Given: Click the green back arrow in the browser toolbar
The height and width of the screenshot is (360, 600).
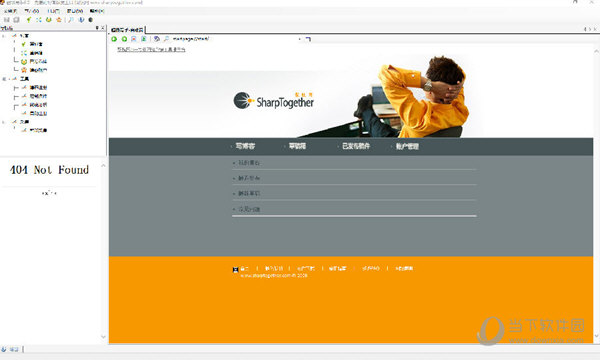Looking at the screenshot, I should coord(114,39).
